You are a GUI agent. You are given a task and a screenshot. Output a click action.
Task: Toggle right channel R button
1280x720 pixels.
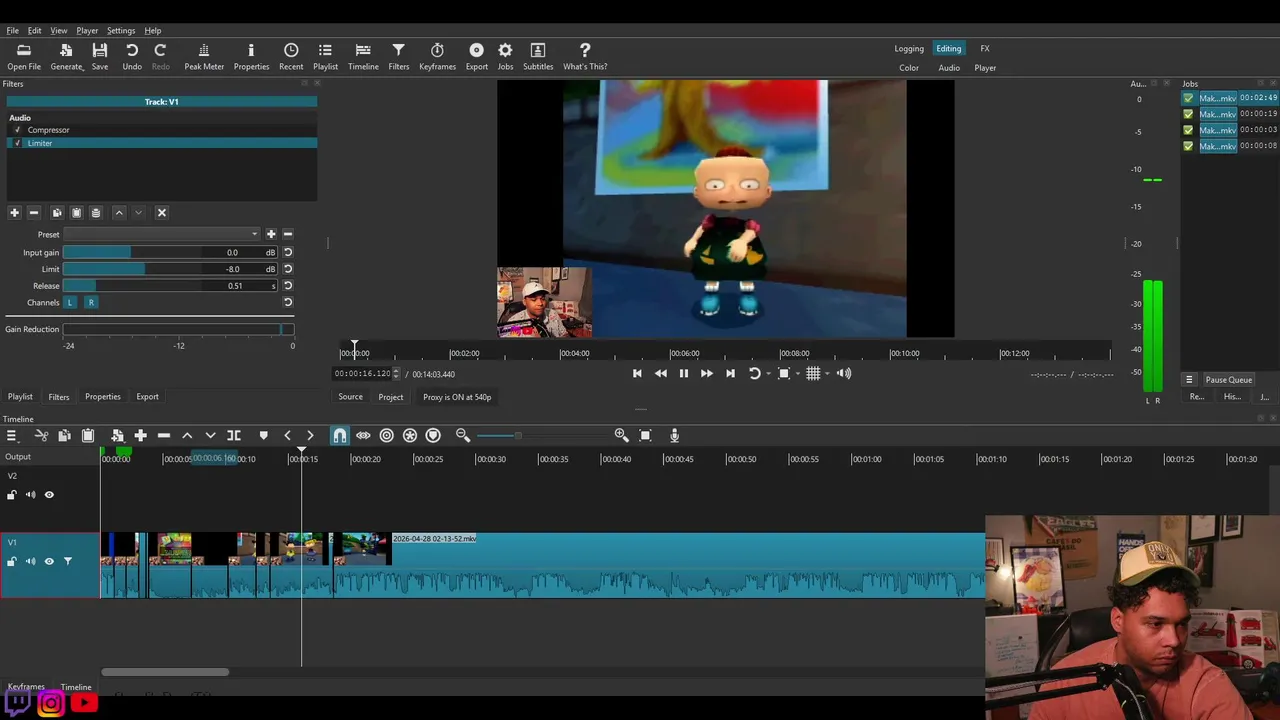91,303
